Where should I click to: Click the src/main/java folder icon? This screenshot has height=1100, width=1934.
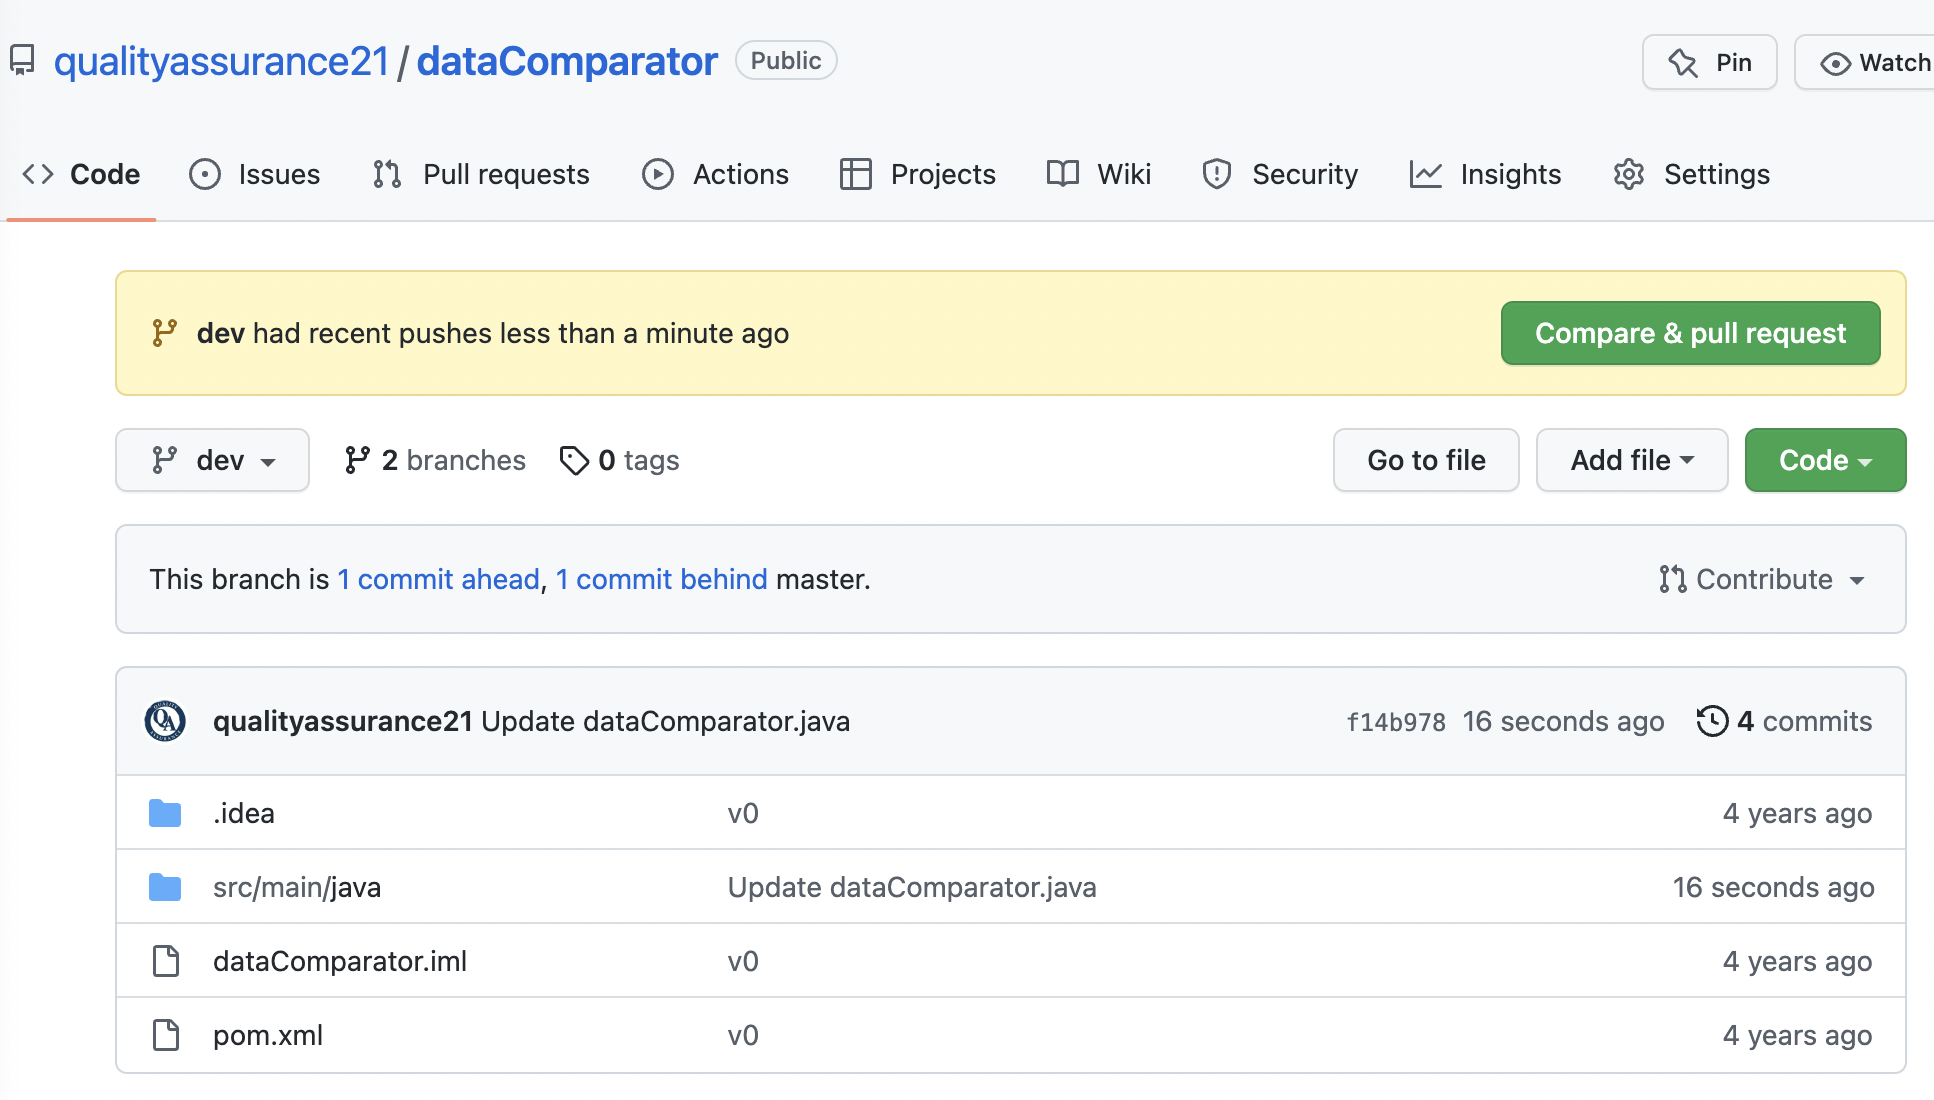point(165,887)
